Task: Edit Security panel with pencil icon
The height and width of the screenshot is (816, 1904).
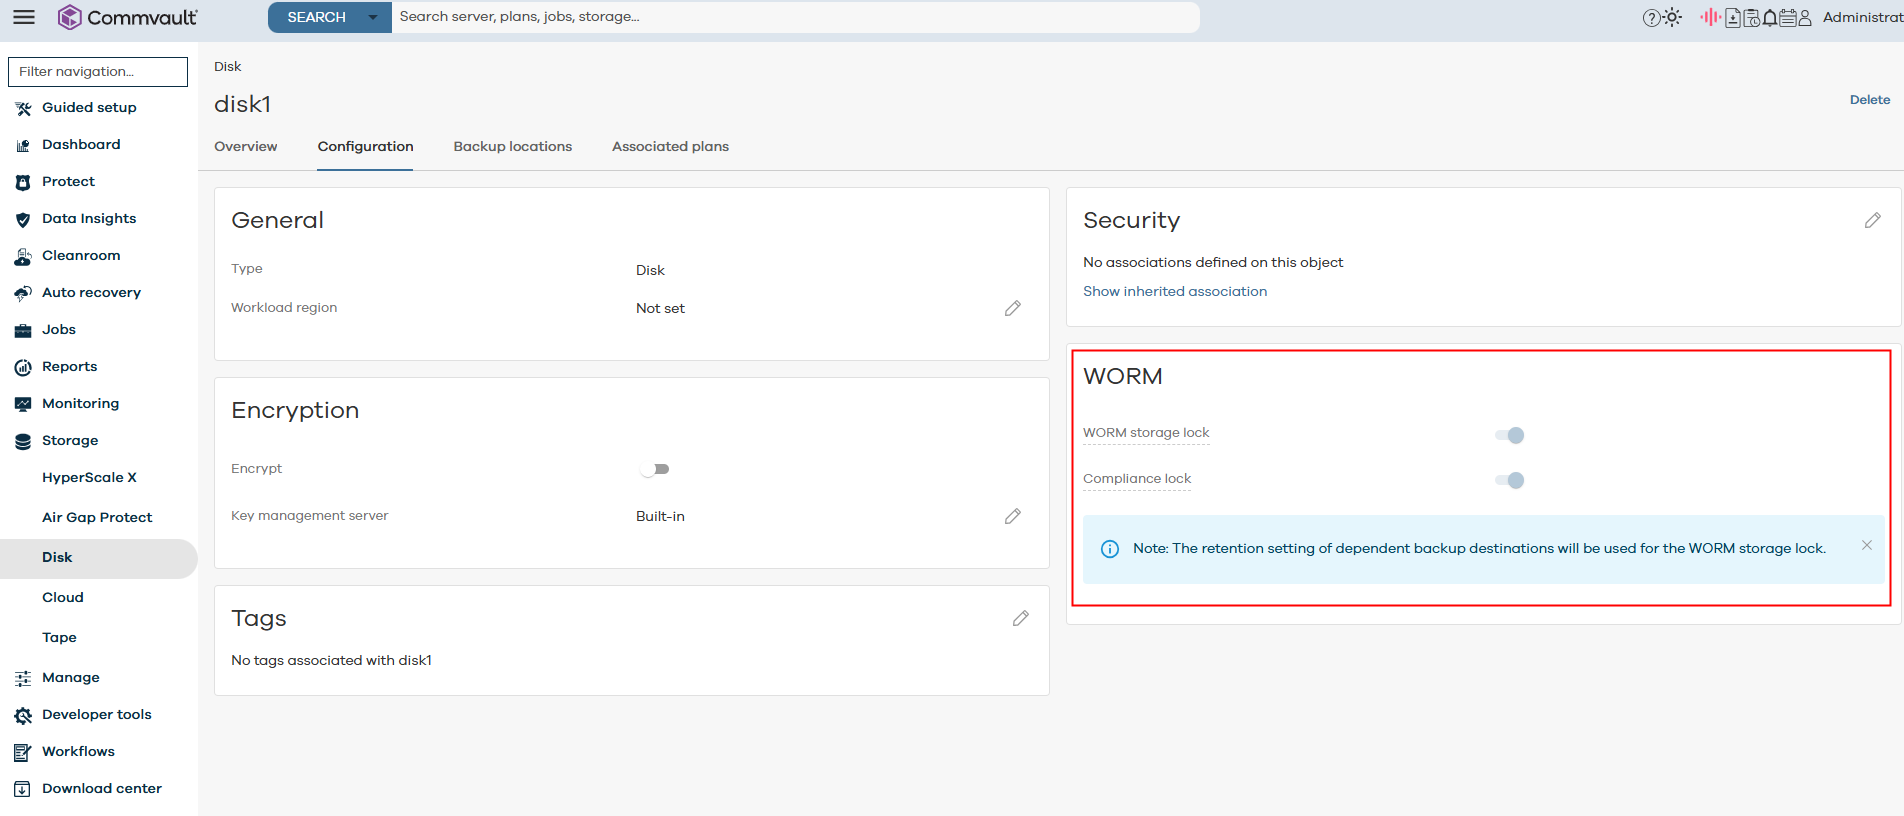Action: pos(1872,220)
